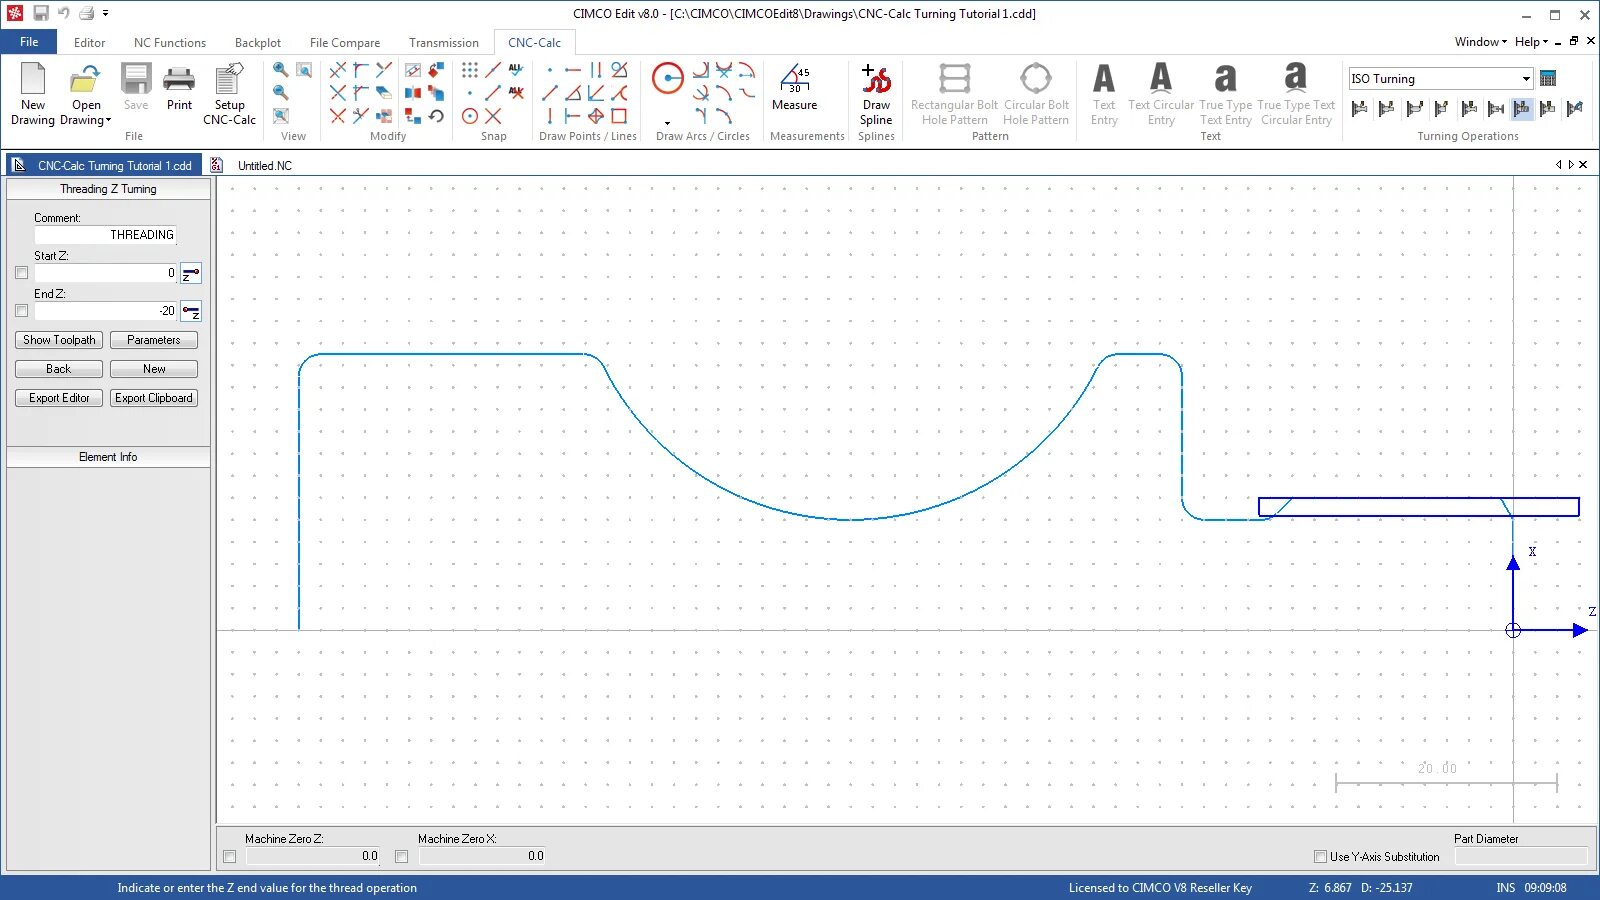Toggle the Start Z checkbox
This screenshot has width=1600, height=900.
[22, 273]
